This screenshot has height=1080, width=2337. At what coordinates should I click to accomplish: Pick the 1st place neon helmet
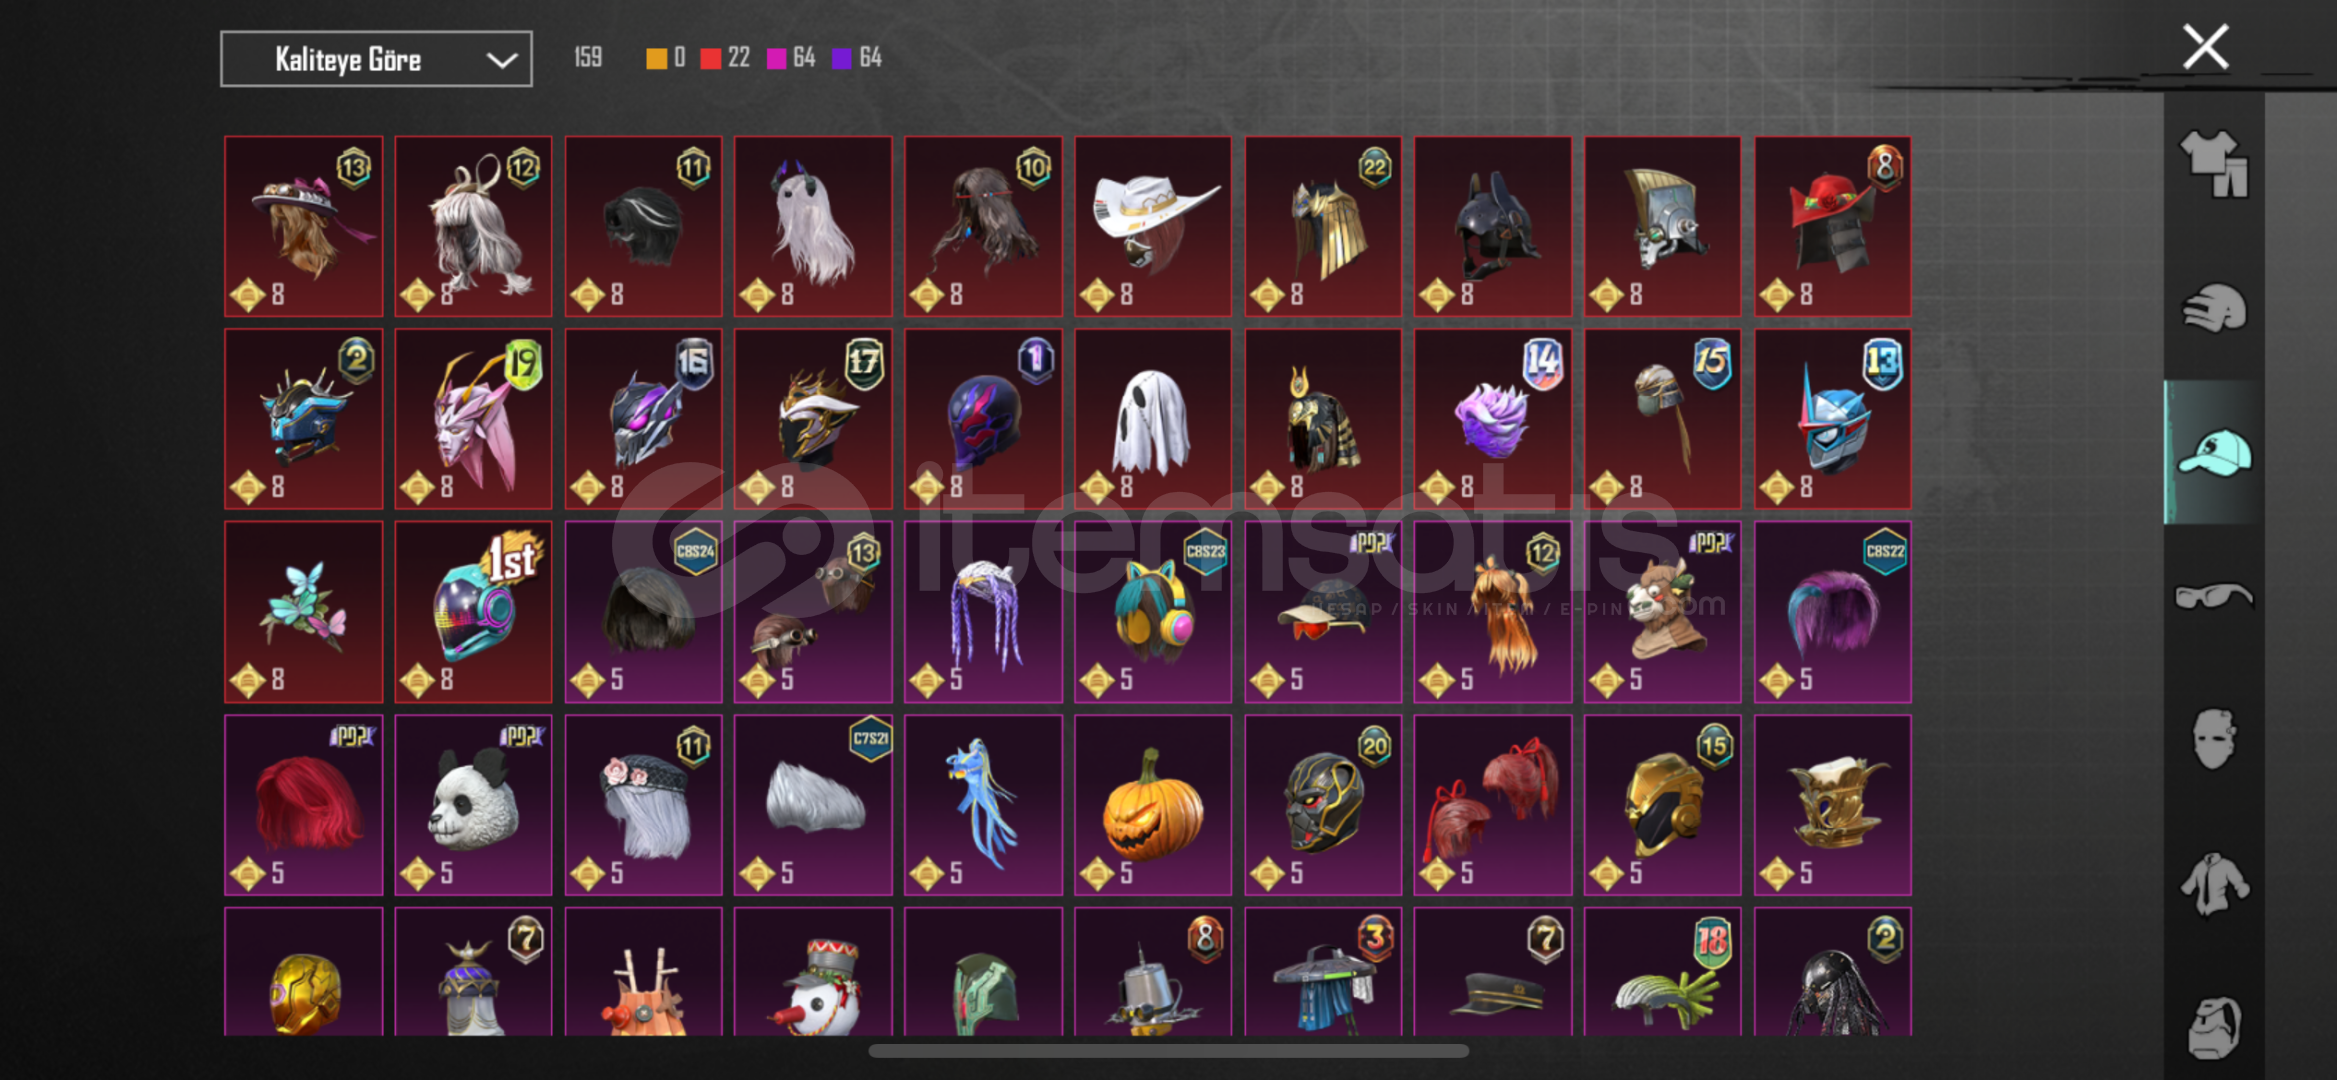tap(473, 612)
